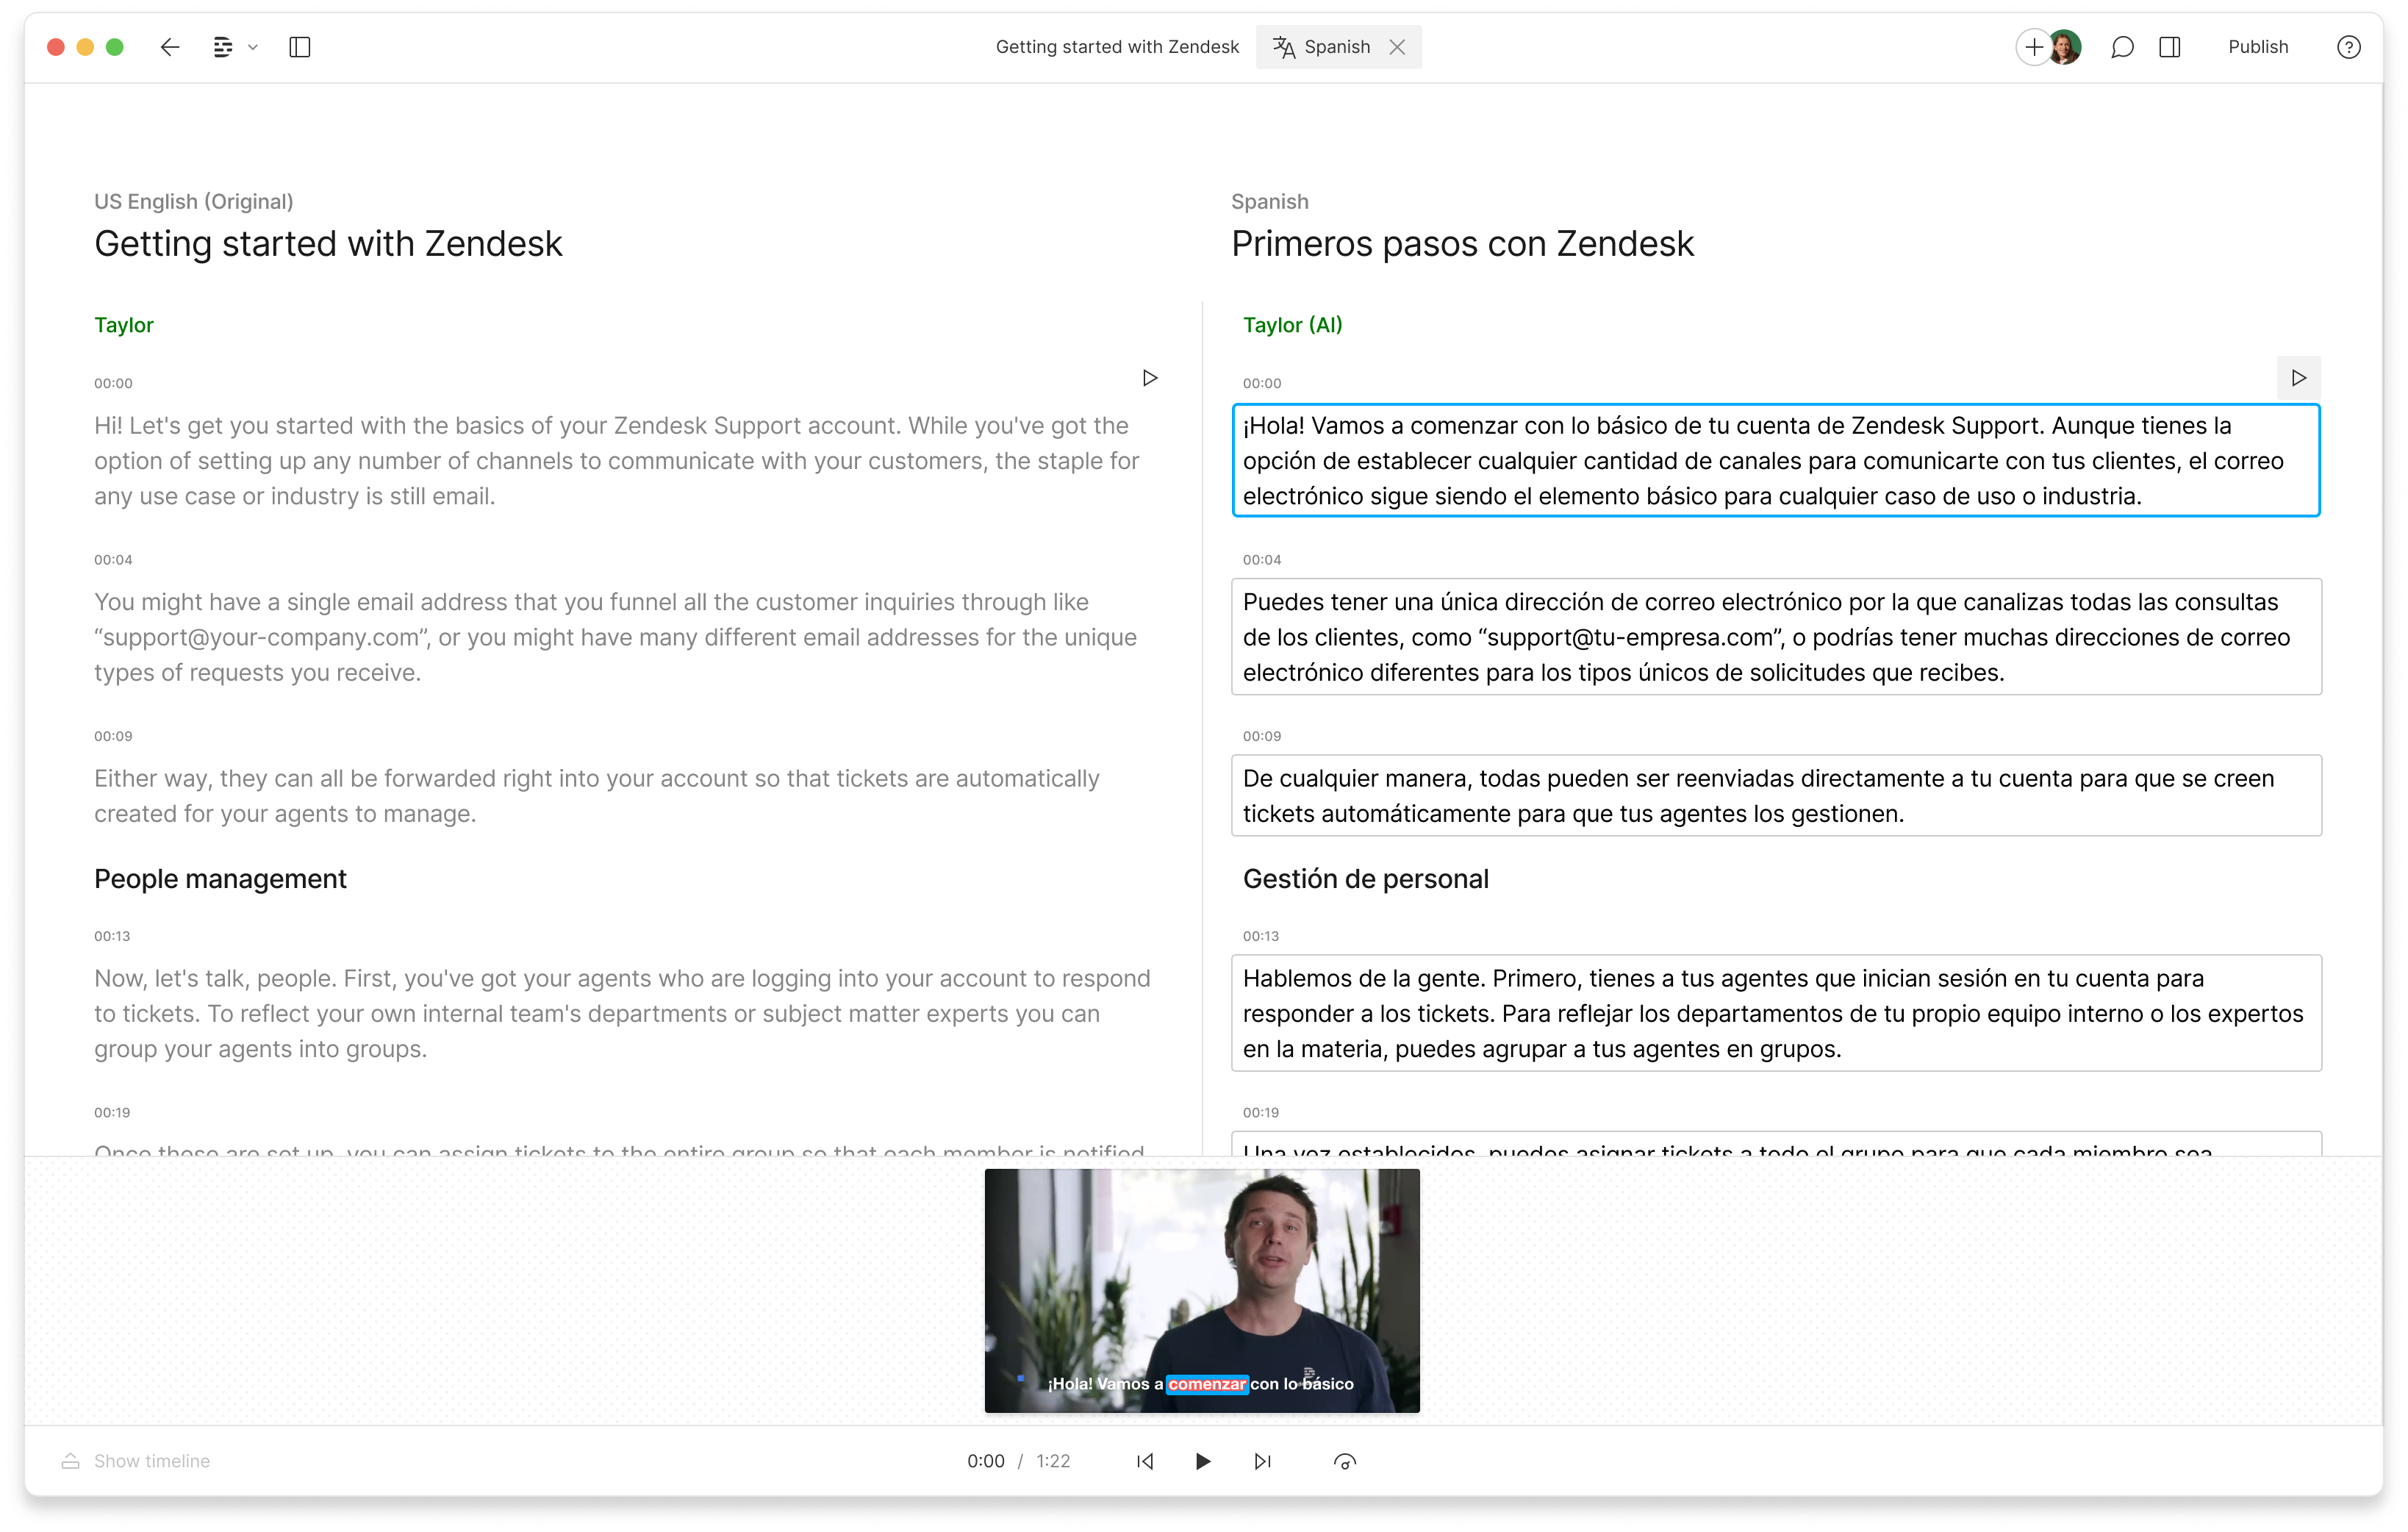Expand the chevron beside the layout icon

point(253,47)
